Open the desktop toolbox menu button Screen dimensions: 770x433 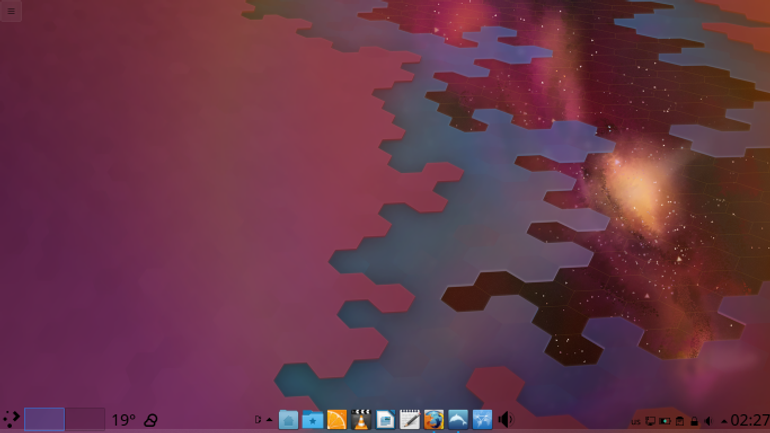coord(11,11)
